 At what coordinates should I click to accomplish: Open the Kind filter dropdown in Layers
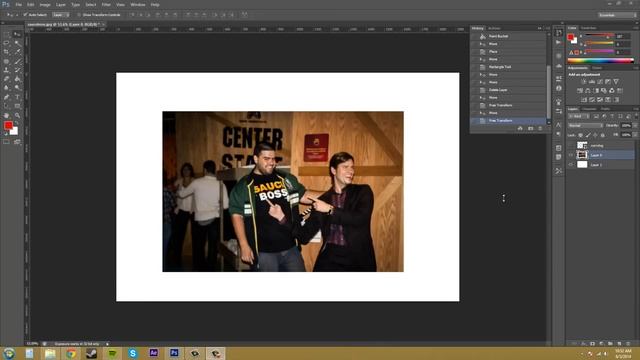pyautogui.click(x=579, y=117)
